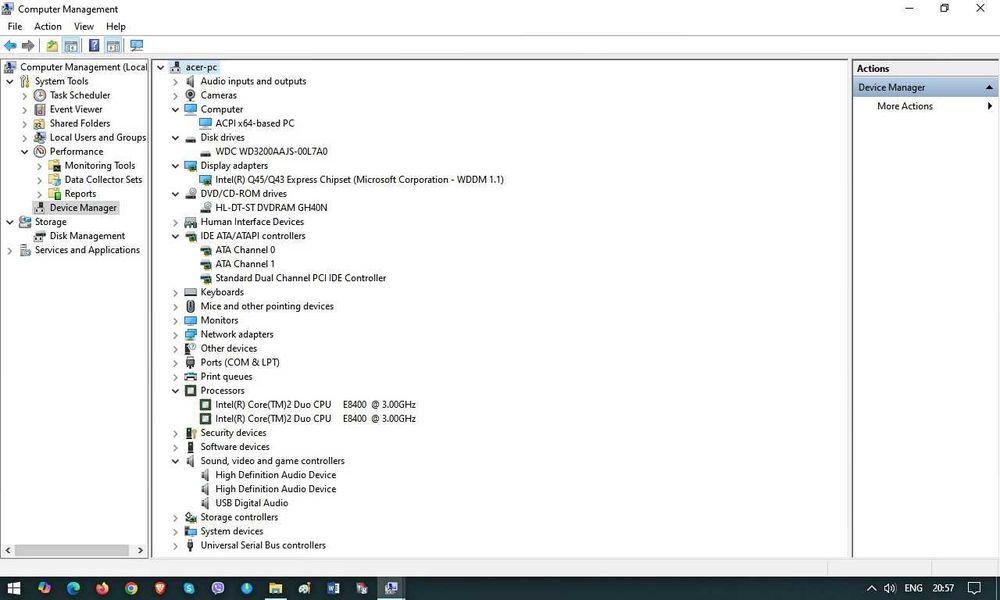Image resolution: width=1000 pixels, height=600 pixels.
Task: Show hidden system tray icons
Action: click(x=871, y=588)
